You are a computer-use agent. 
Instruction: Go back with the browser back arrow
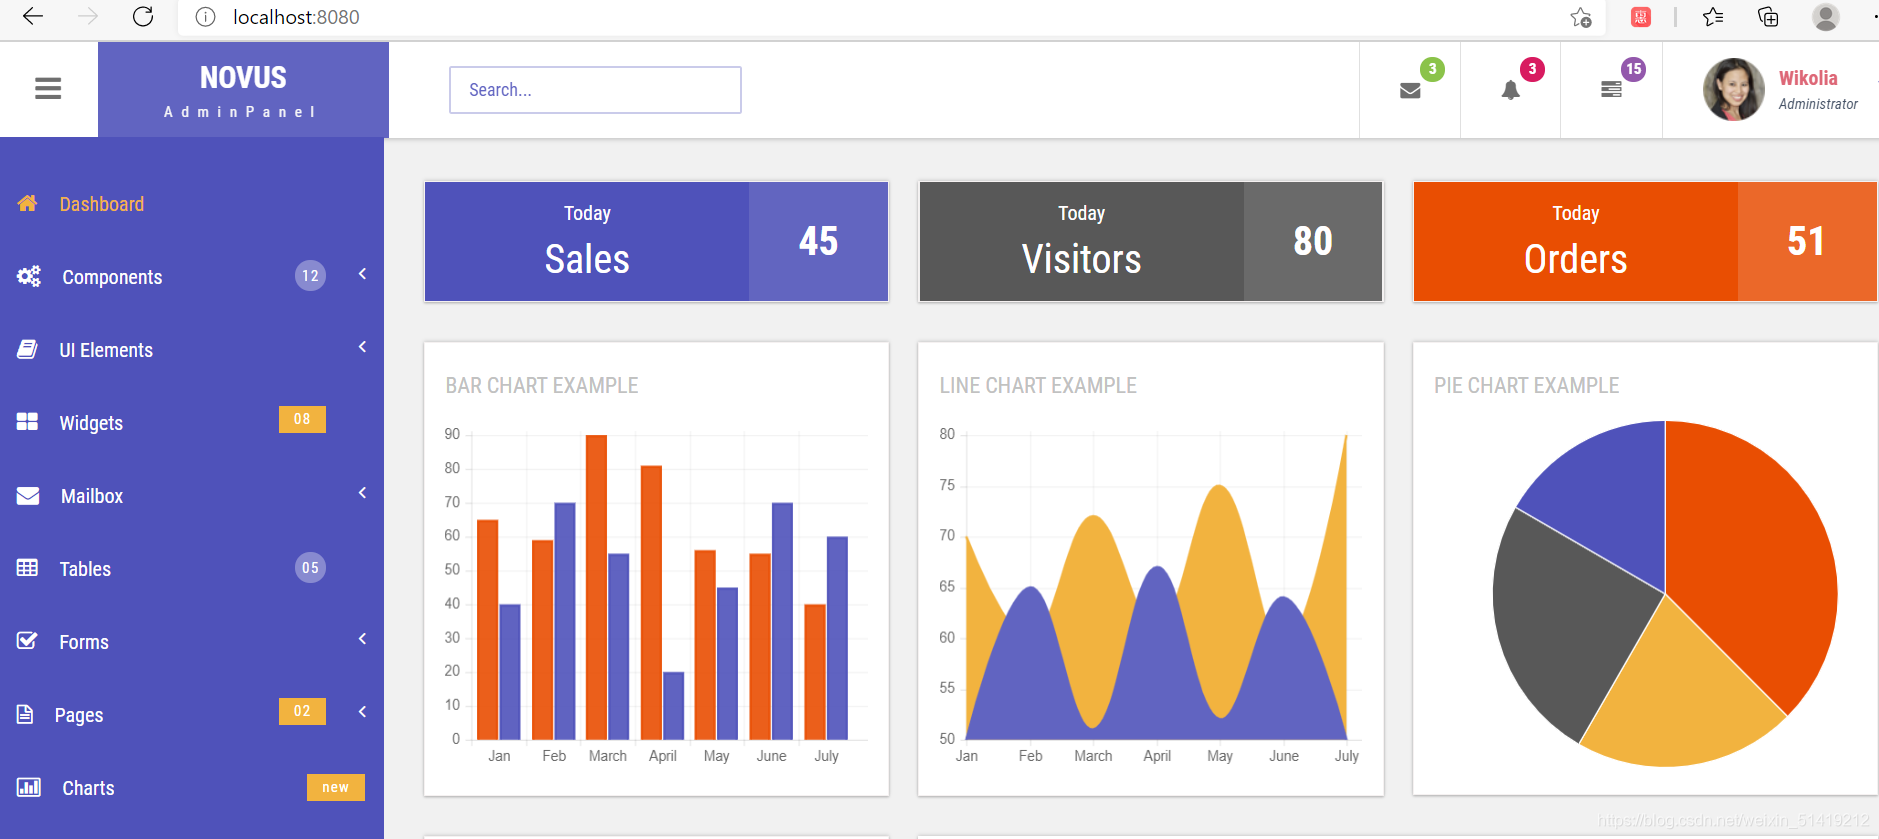click(33, 16)
